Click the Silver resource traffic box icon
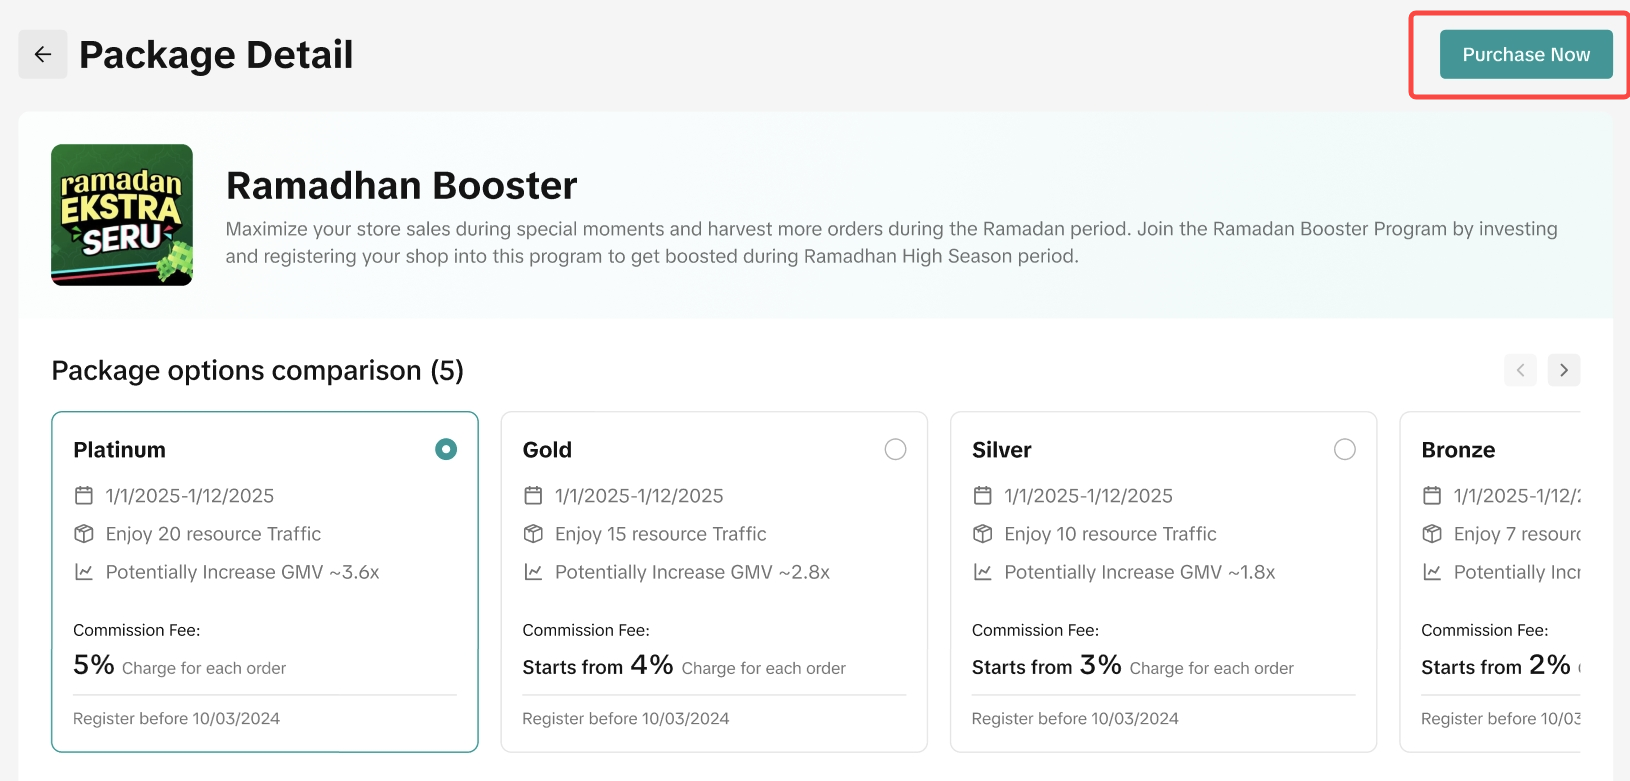The height and width of the screenshot is (781, 1630). 983,534
